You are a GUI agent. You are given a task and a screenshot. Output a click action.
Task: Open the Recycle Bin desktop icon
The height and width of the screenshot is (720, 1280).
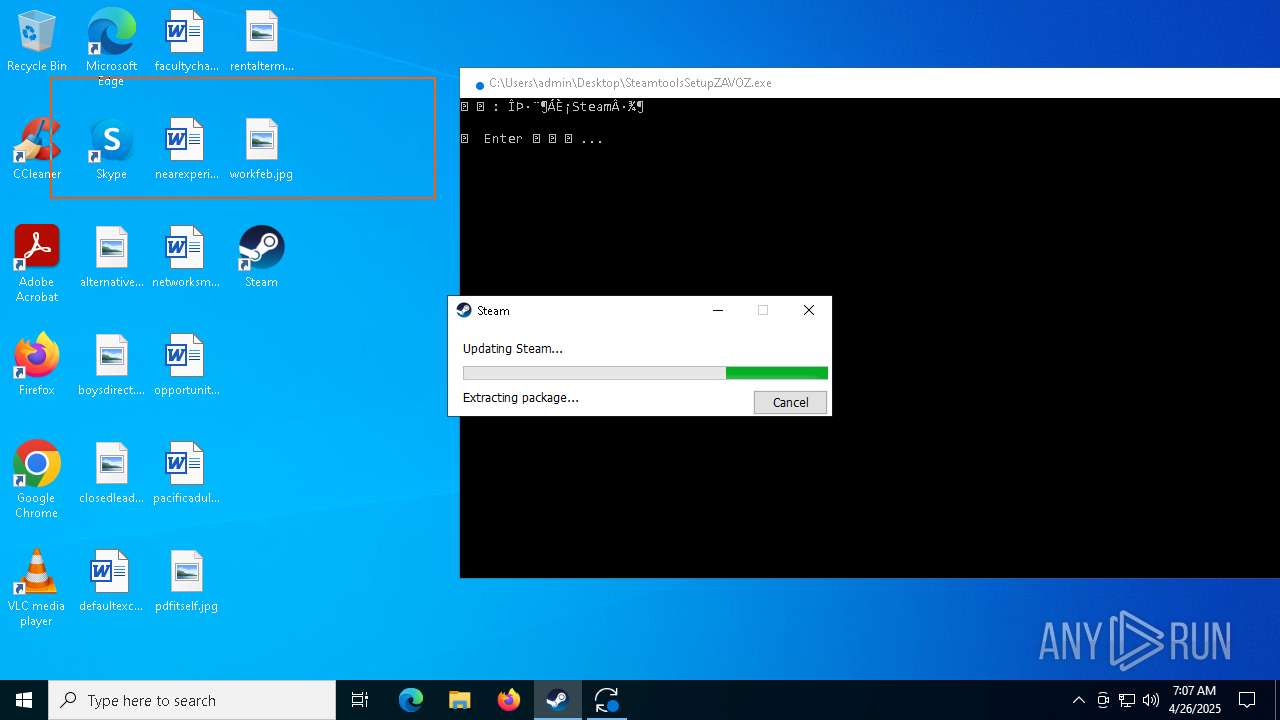(x=37, y=41)
